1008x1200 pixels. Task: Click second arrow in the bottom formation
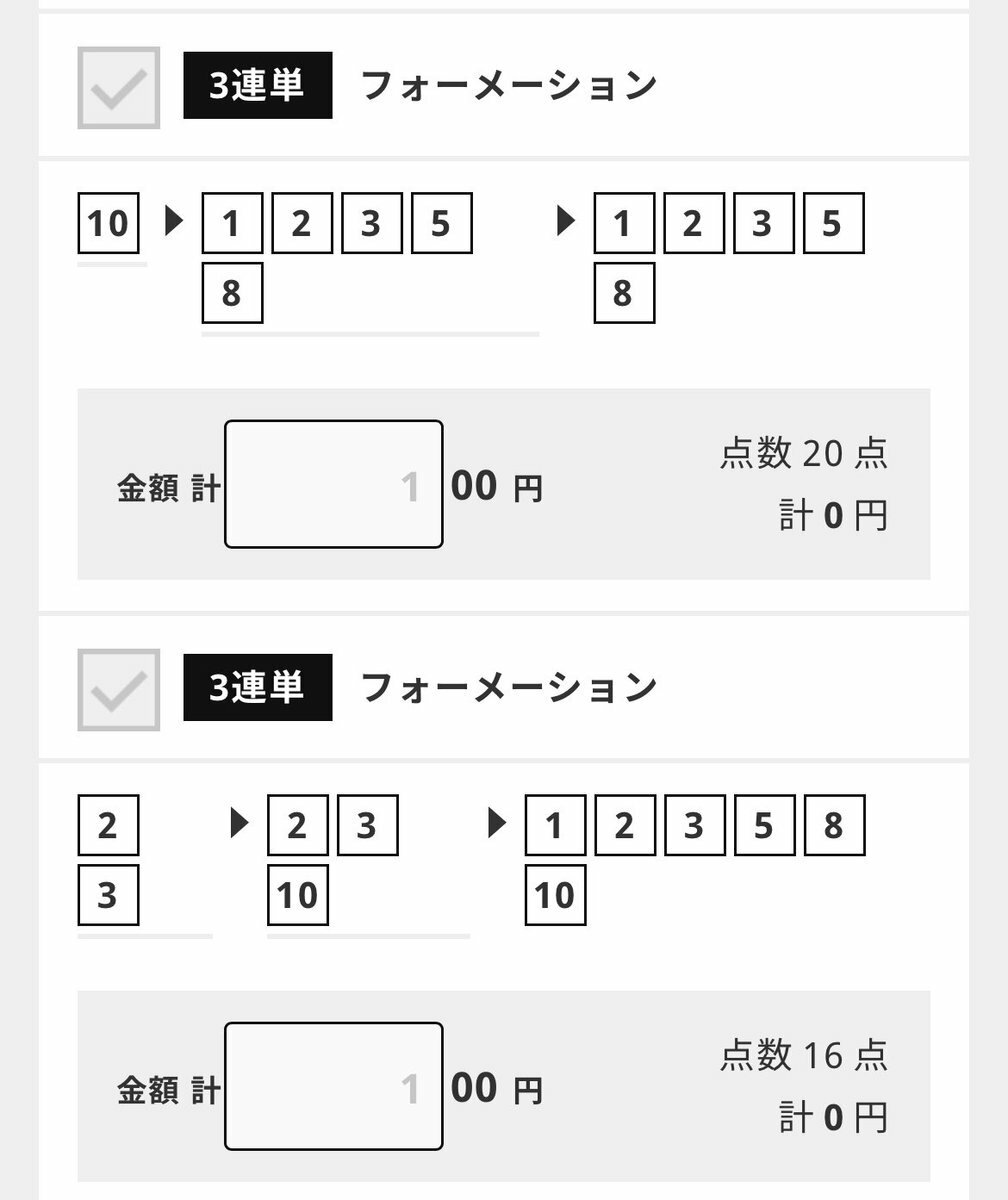pyautogui.click(x=497, y=824)
